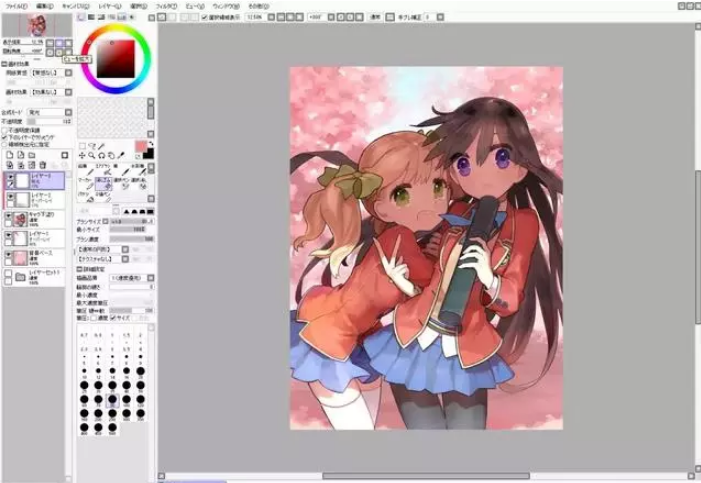Image resolution: width=701 pixels, height=483 pixels.
Task: Show the レイヤーセット1 layer set
Action: click(8, 273)
